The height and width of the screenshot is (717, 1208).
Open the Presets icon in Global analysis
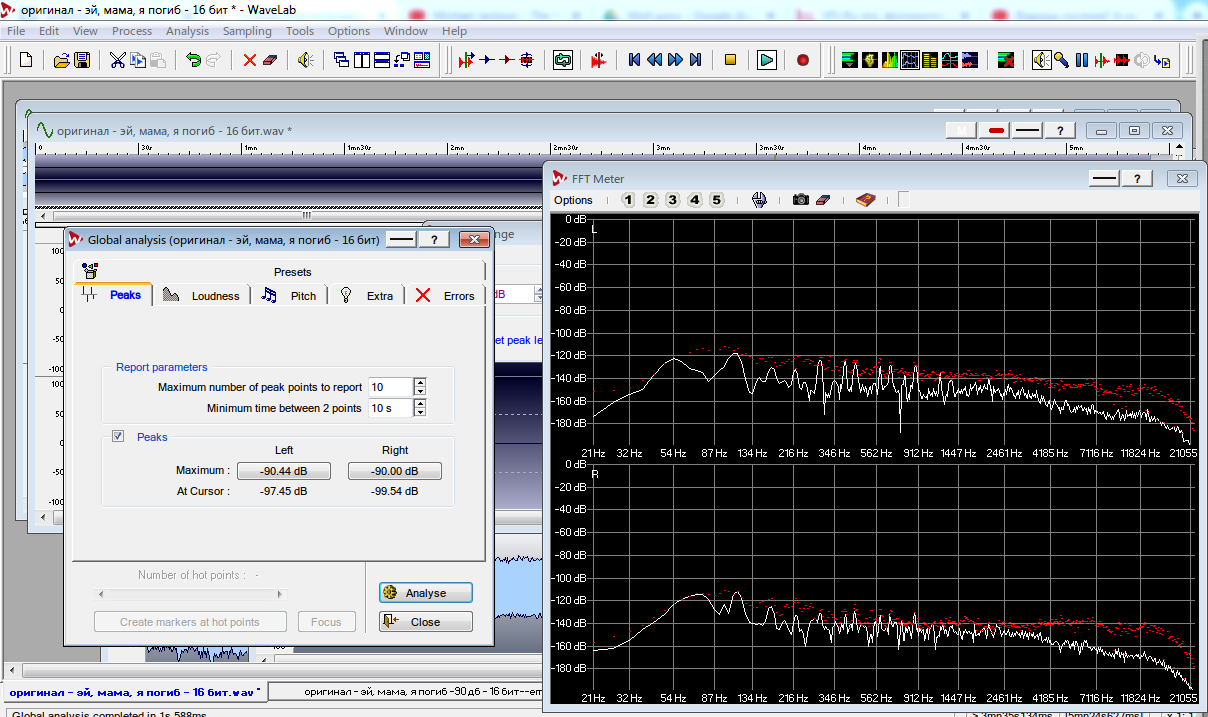[91, 270]
